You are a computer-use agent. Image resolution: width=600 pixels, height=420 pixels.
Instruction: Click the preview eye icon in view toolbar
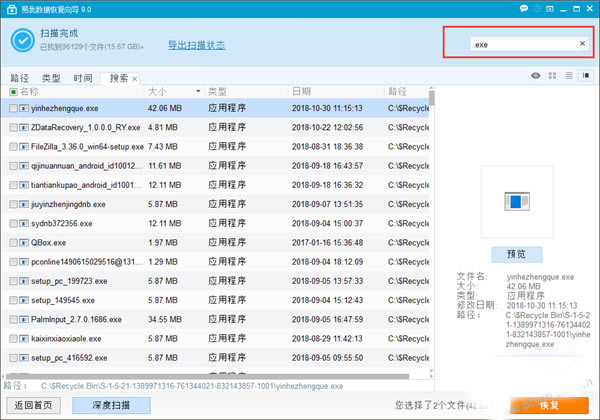(x=537, y=76)
